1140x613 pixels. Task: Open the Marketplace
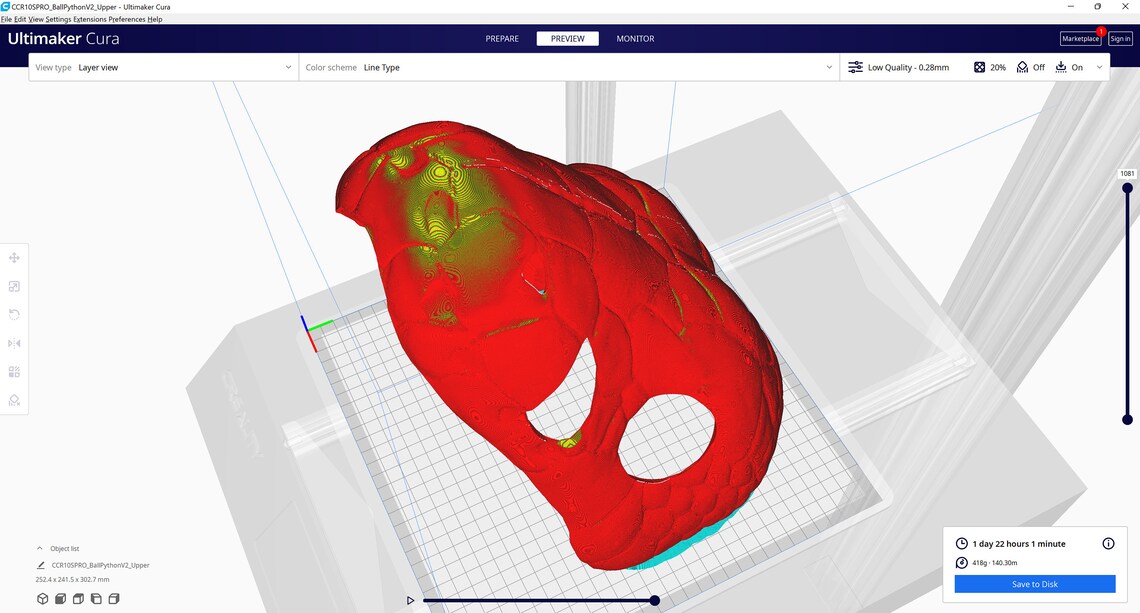(x=1080, y=38)
